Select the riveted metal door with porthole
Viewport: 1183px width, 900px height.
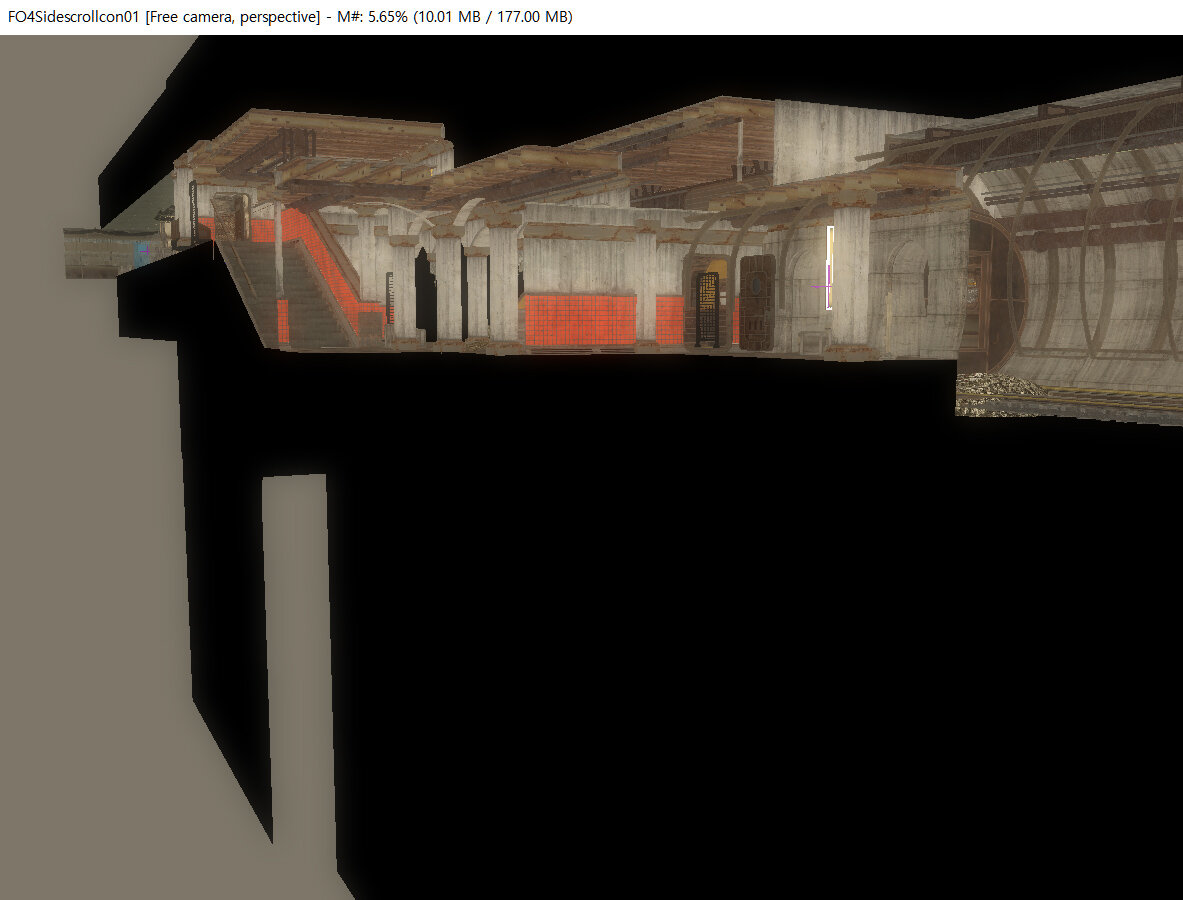pos(756,303)
